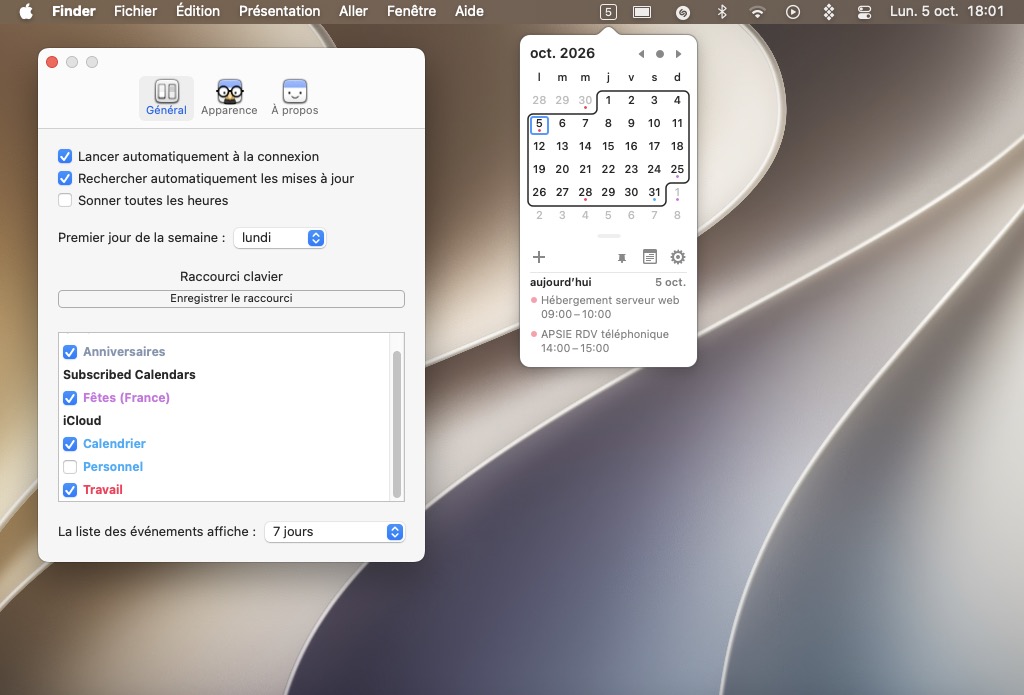Image resolution: width=1024 pixels, height=695 pixels.
Task: Switch to the Général preferences tab
Action: pos(166,97)
